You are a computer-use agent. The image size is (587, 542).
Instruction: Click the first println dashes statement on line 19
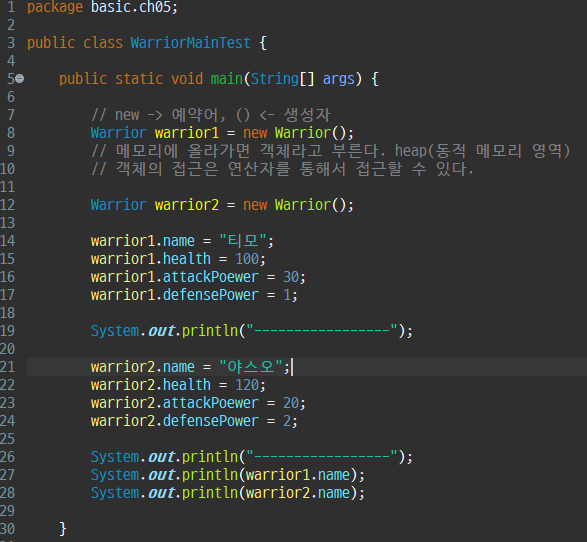click(252, 331)
